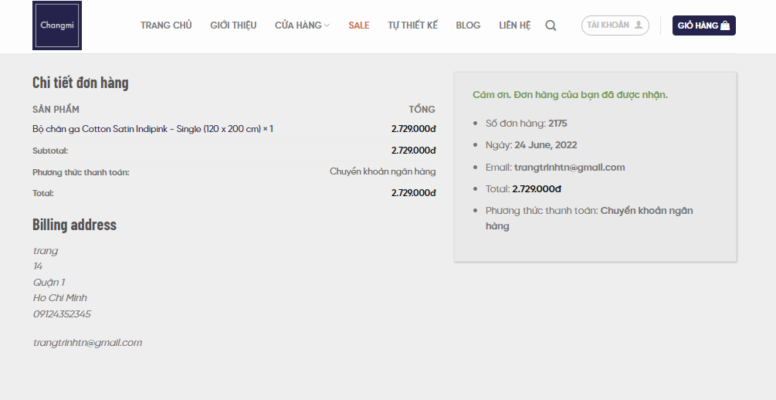Select the Sản phẩm column header

tap(56, 109)
